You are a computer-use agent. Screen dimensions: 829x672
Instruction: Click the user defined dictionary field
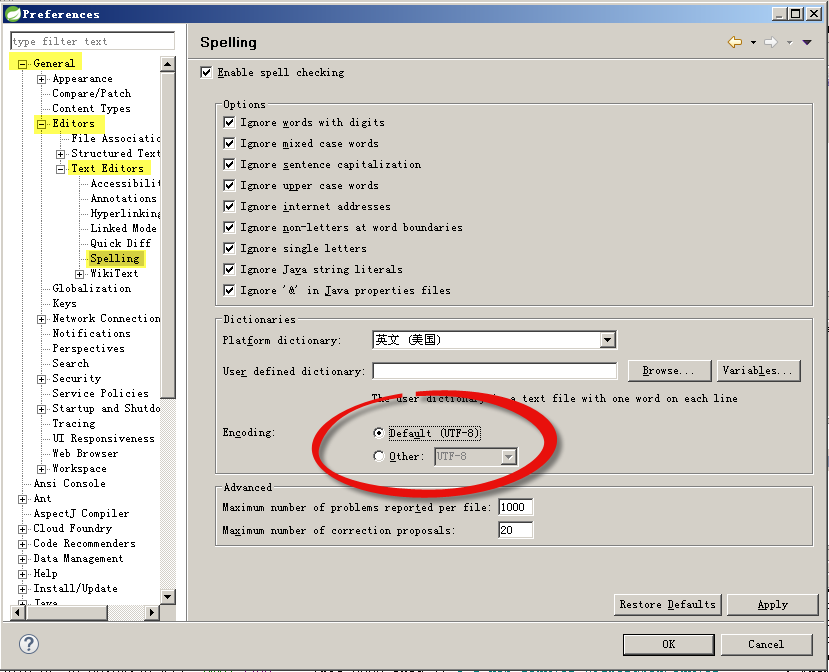click(x=494, y=371)
